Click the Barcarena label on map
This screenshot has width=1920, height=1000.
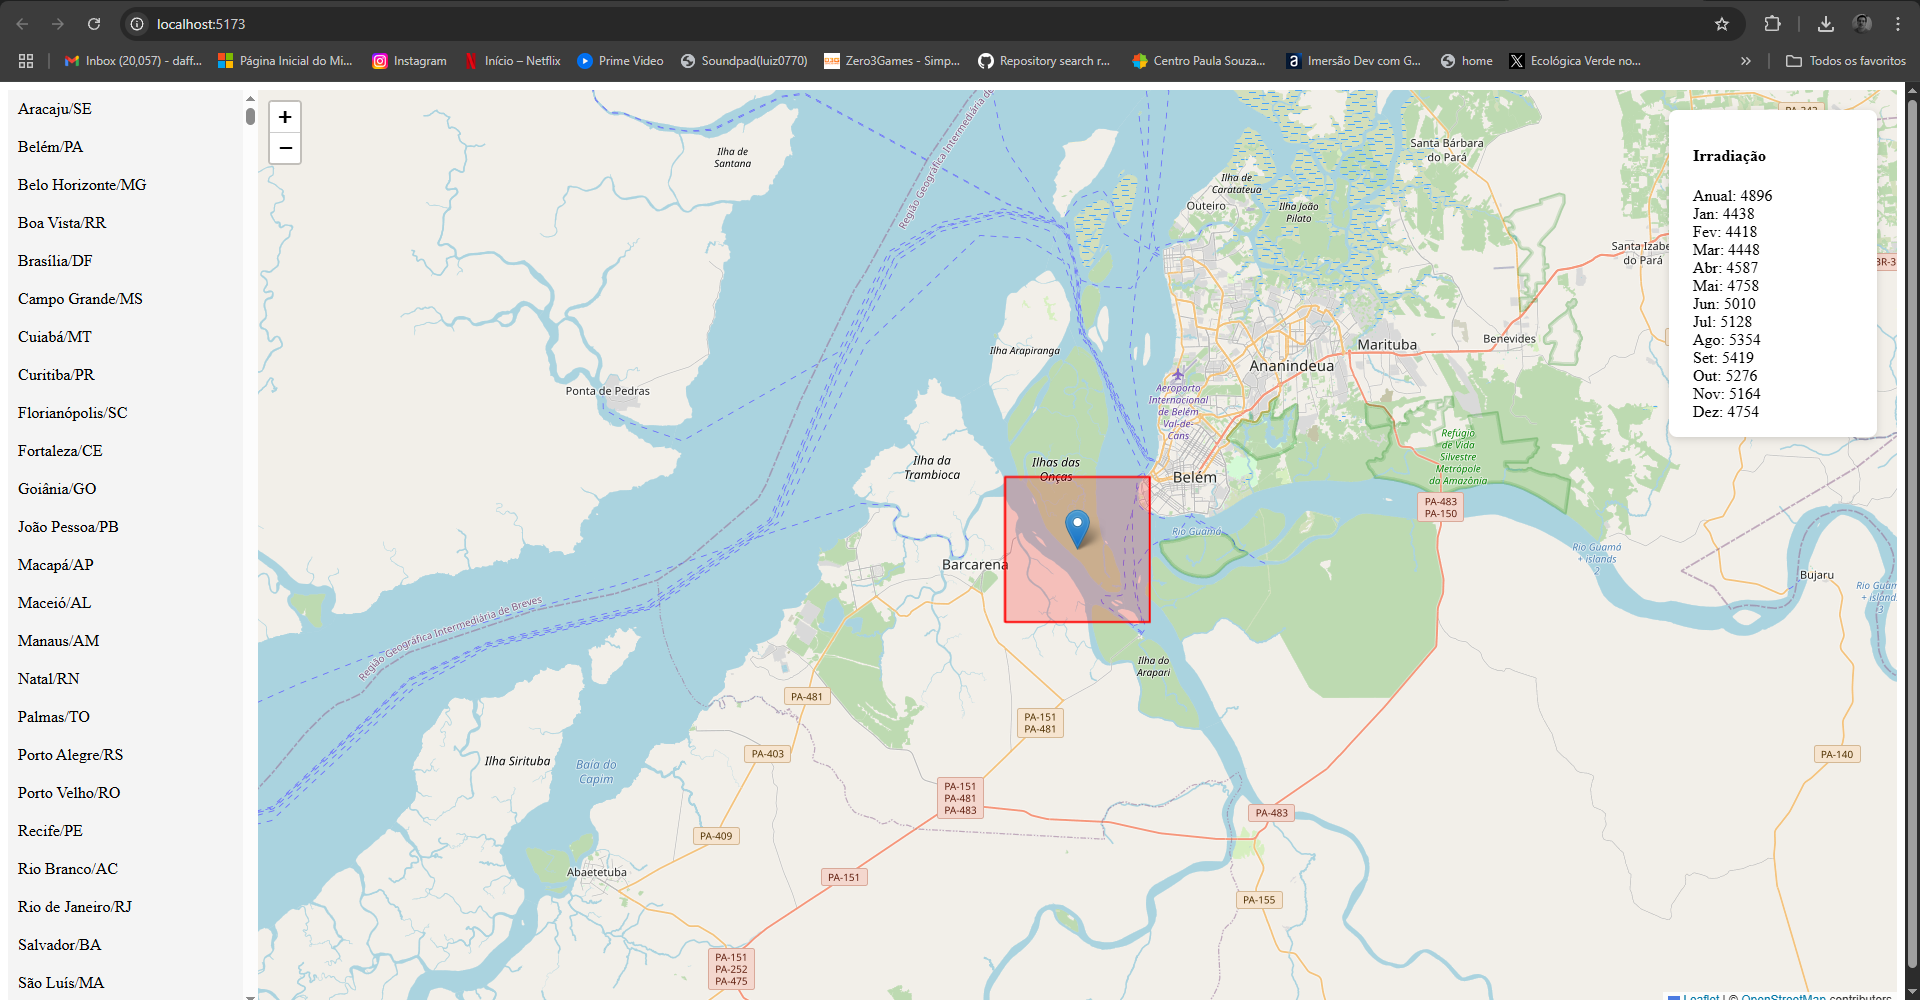[975, 565]
